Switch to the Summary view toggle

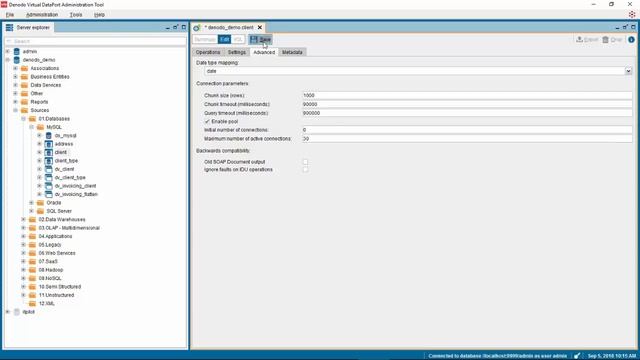(205, 40)
